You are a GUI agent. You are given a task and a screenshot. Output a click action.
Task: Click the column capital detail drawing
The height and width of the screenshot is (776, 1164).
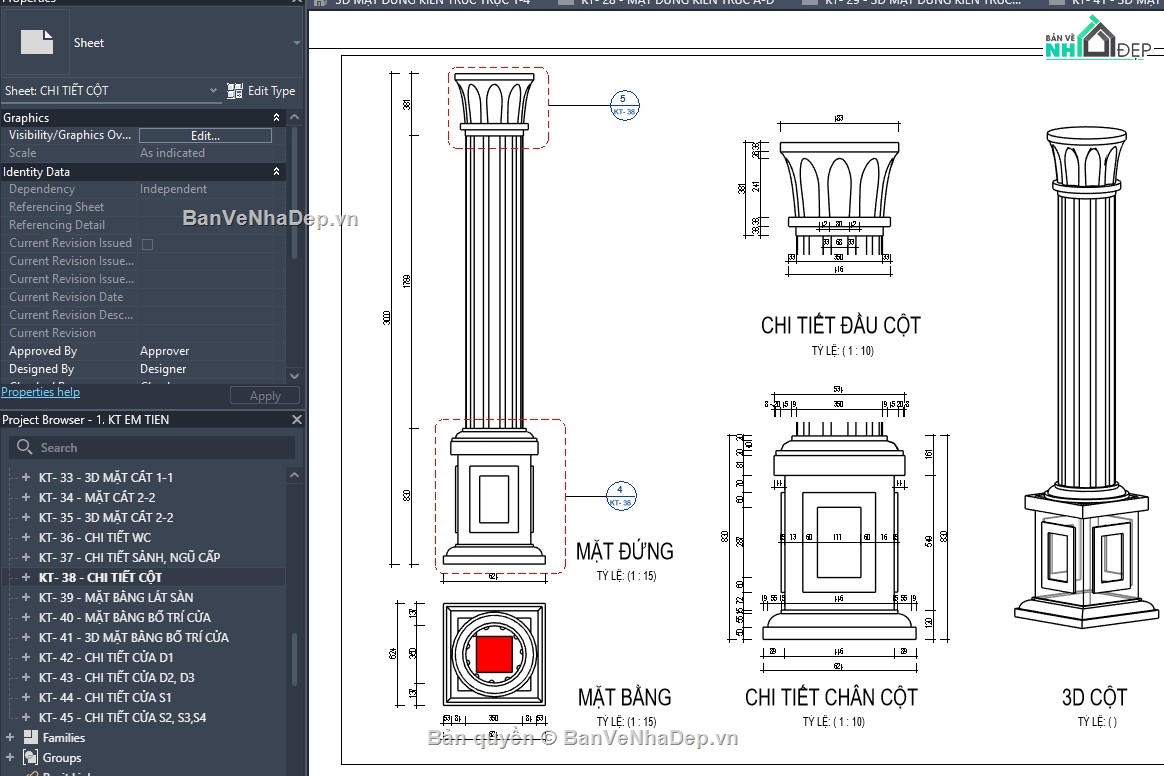839,198
